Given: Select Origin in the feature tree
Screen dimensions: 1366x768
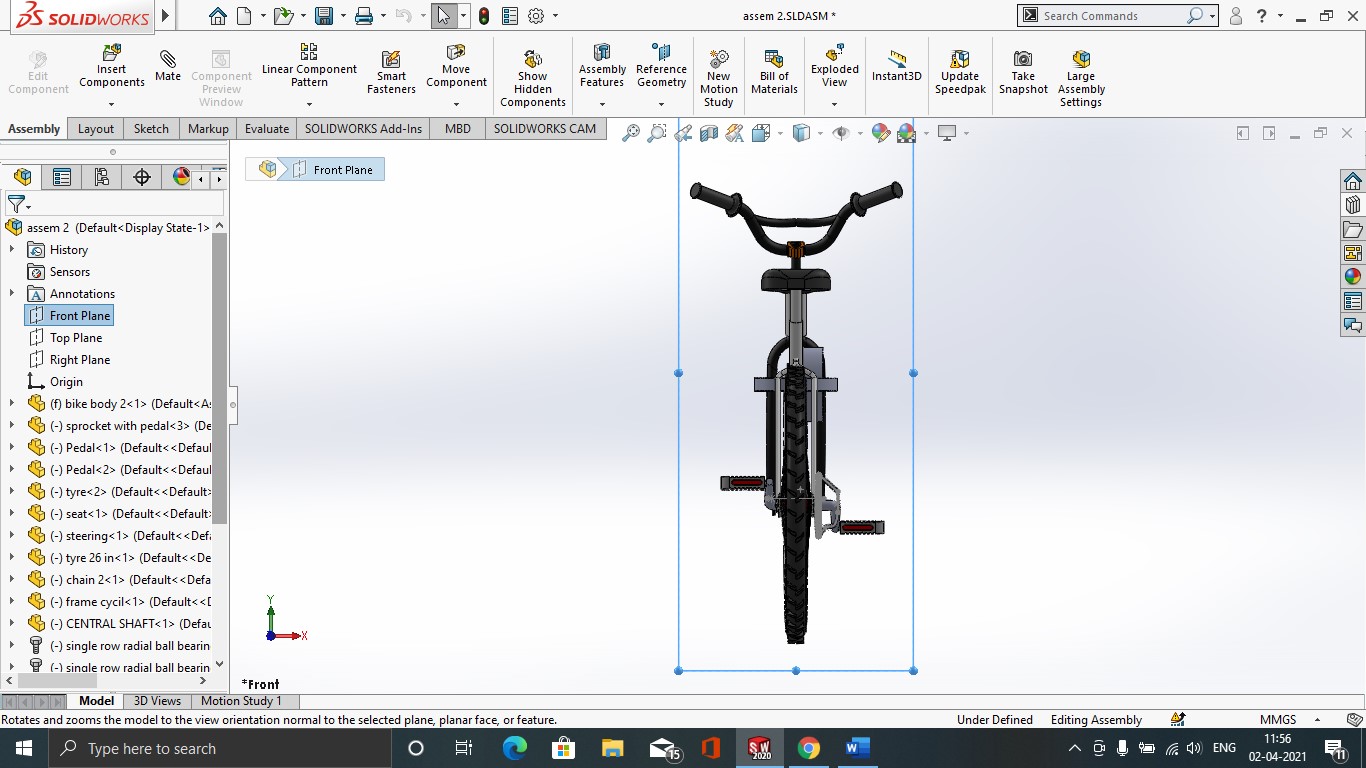Looking at the screenshot, I should tap(66, 382).
